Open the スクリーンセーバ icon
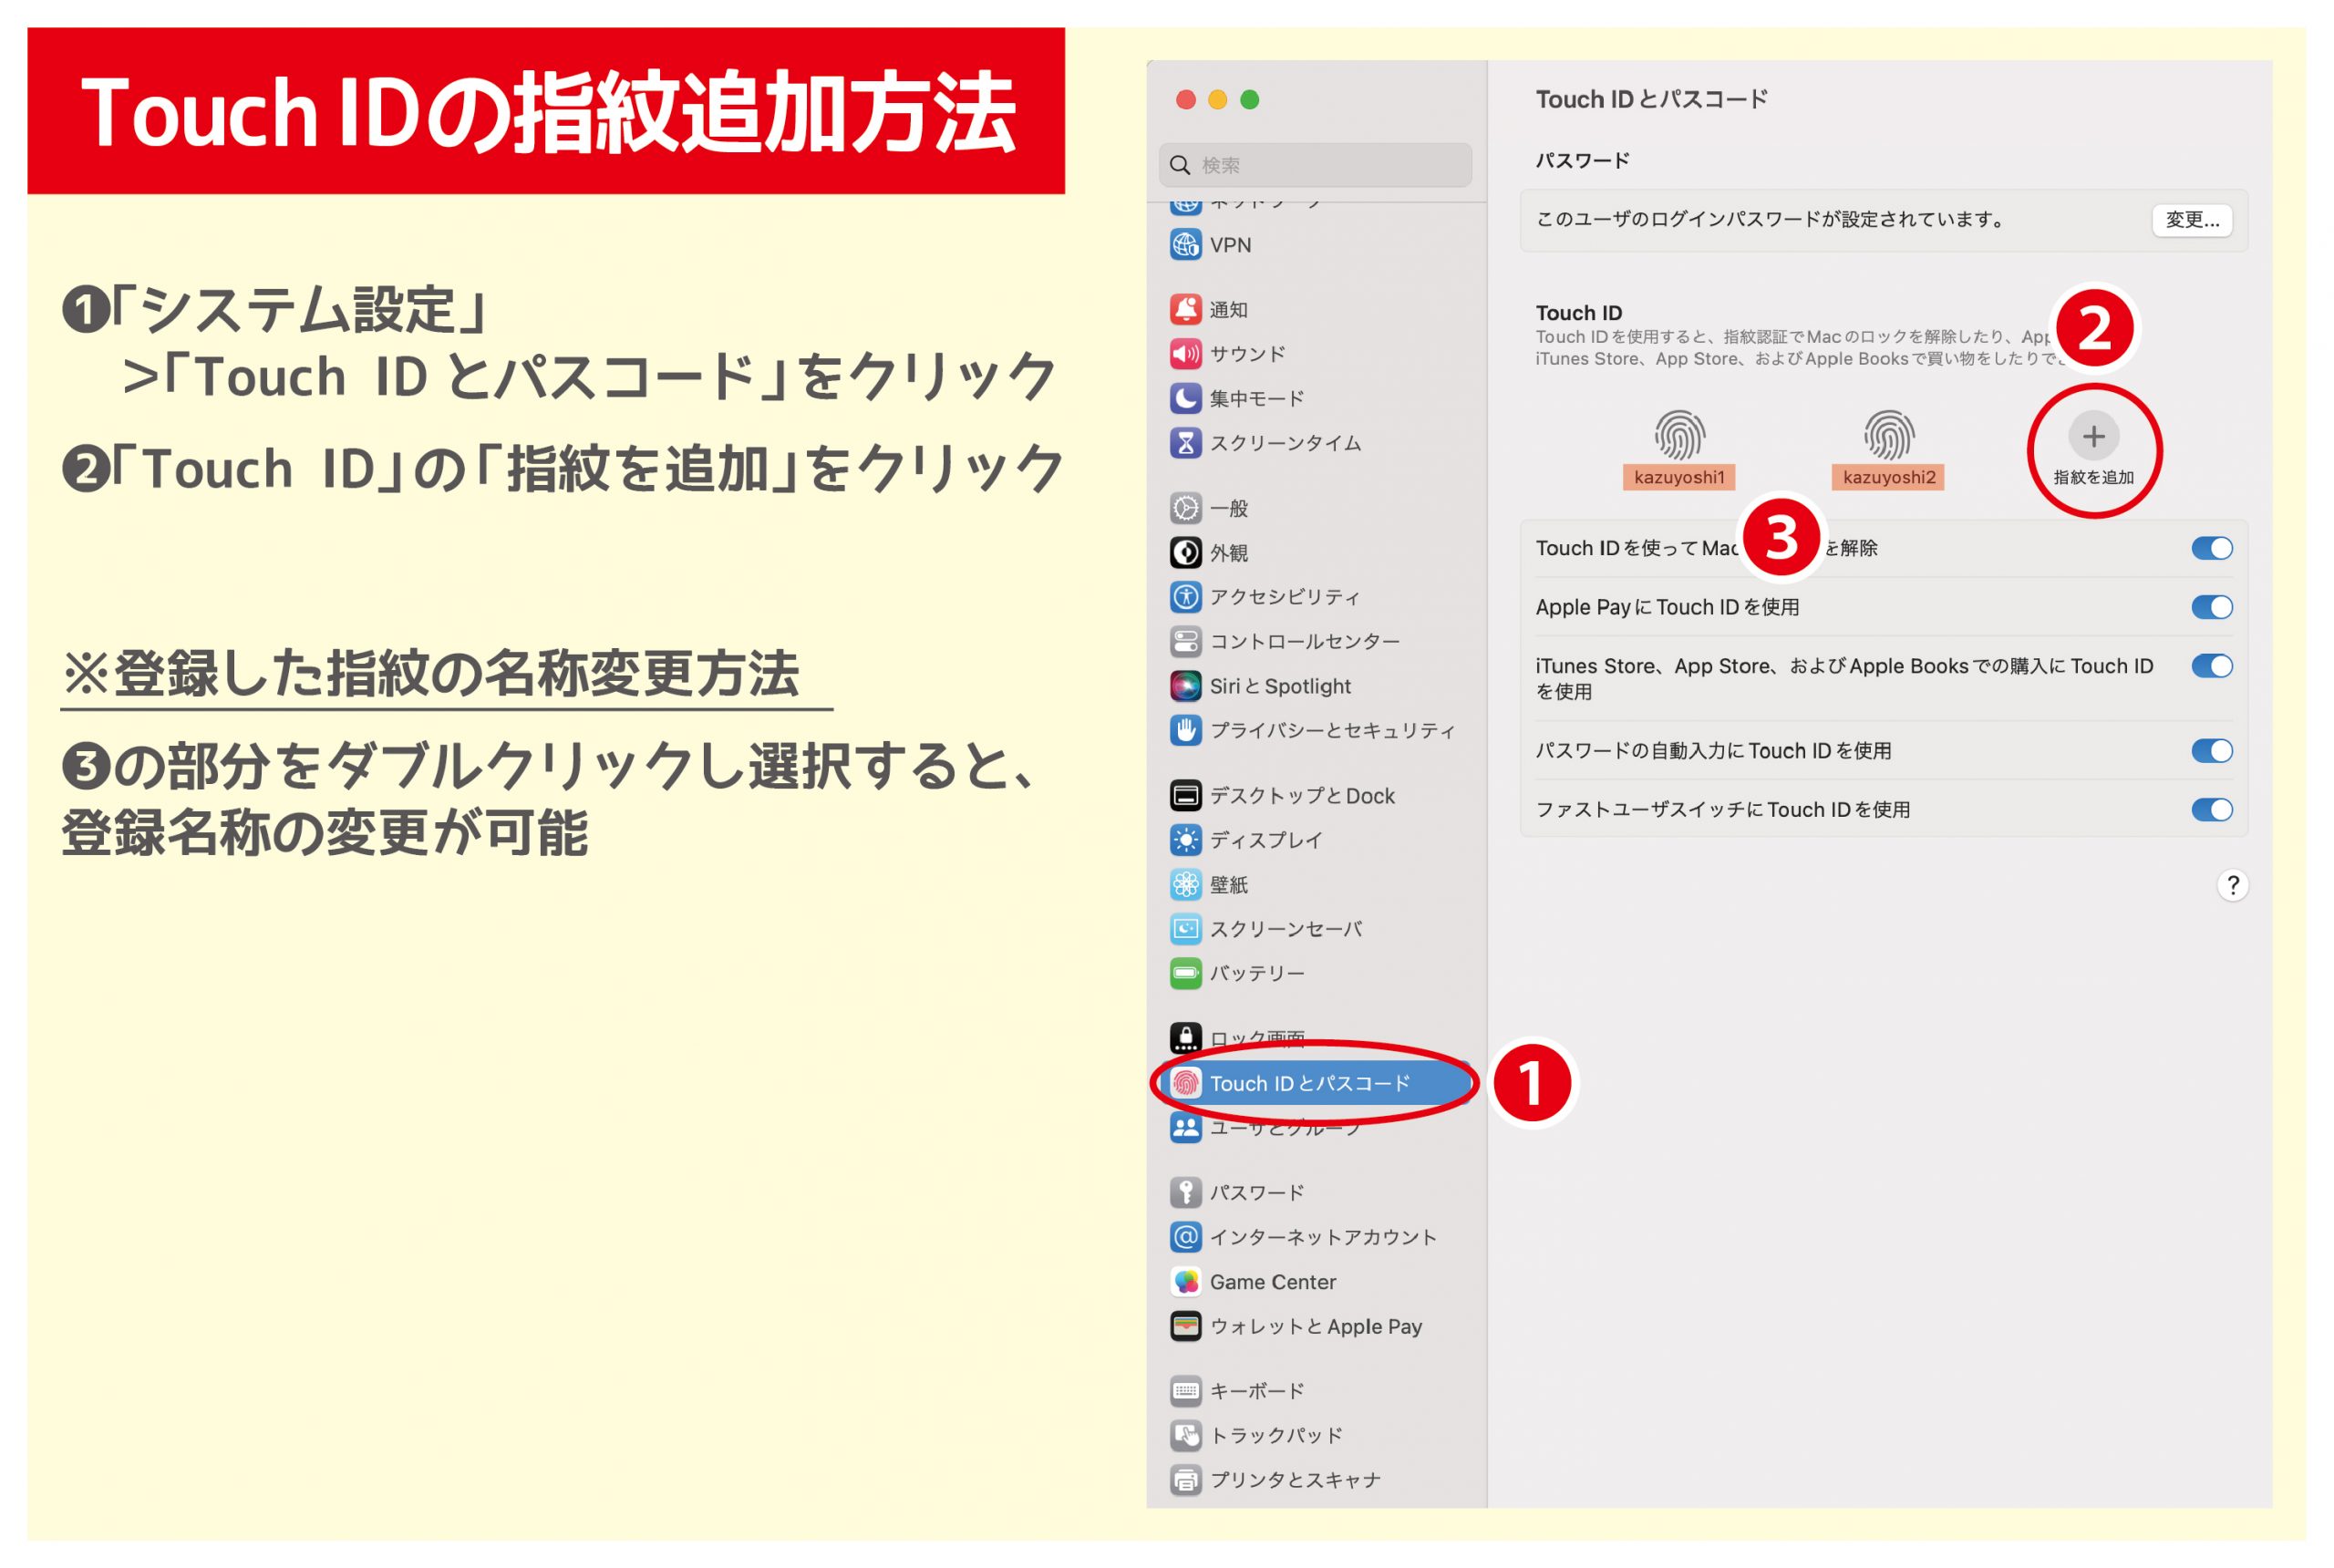2334x1568 pixels. tap(1186, 929)
